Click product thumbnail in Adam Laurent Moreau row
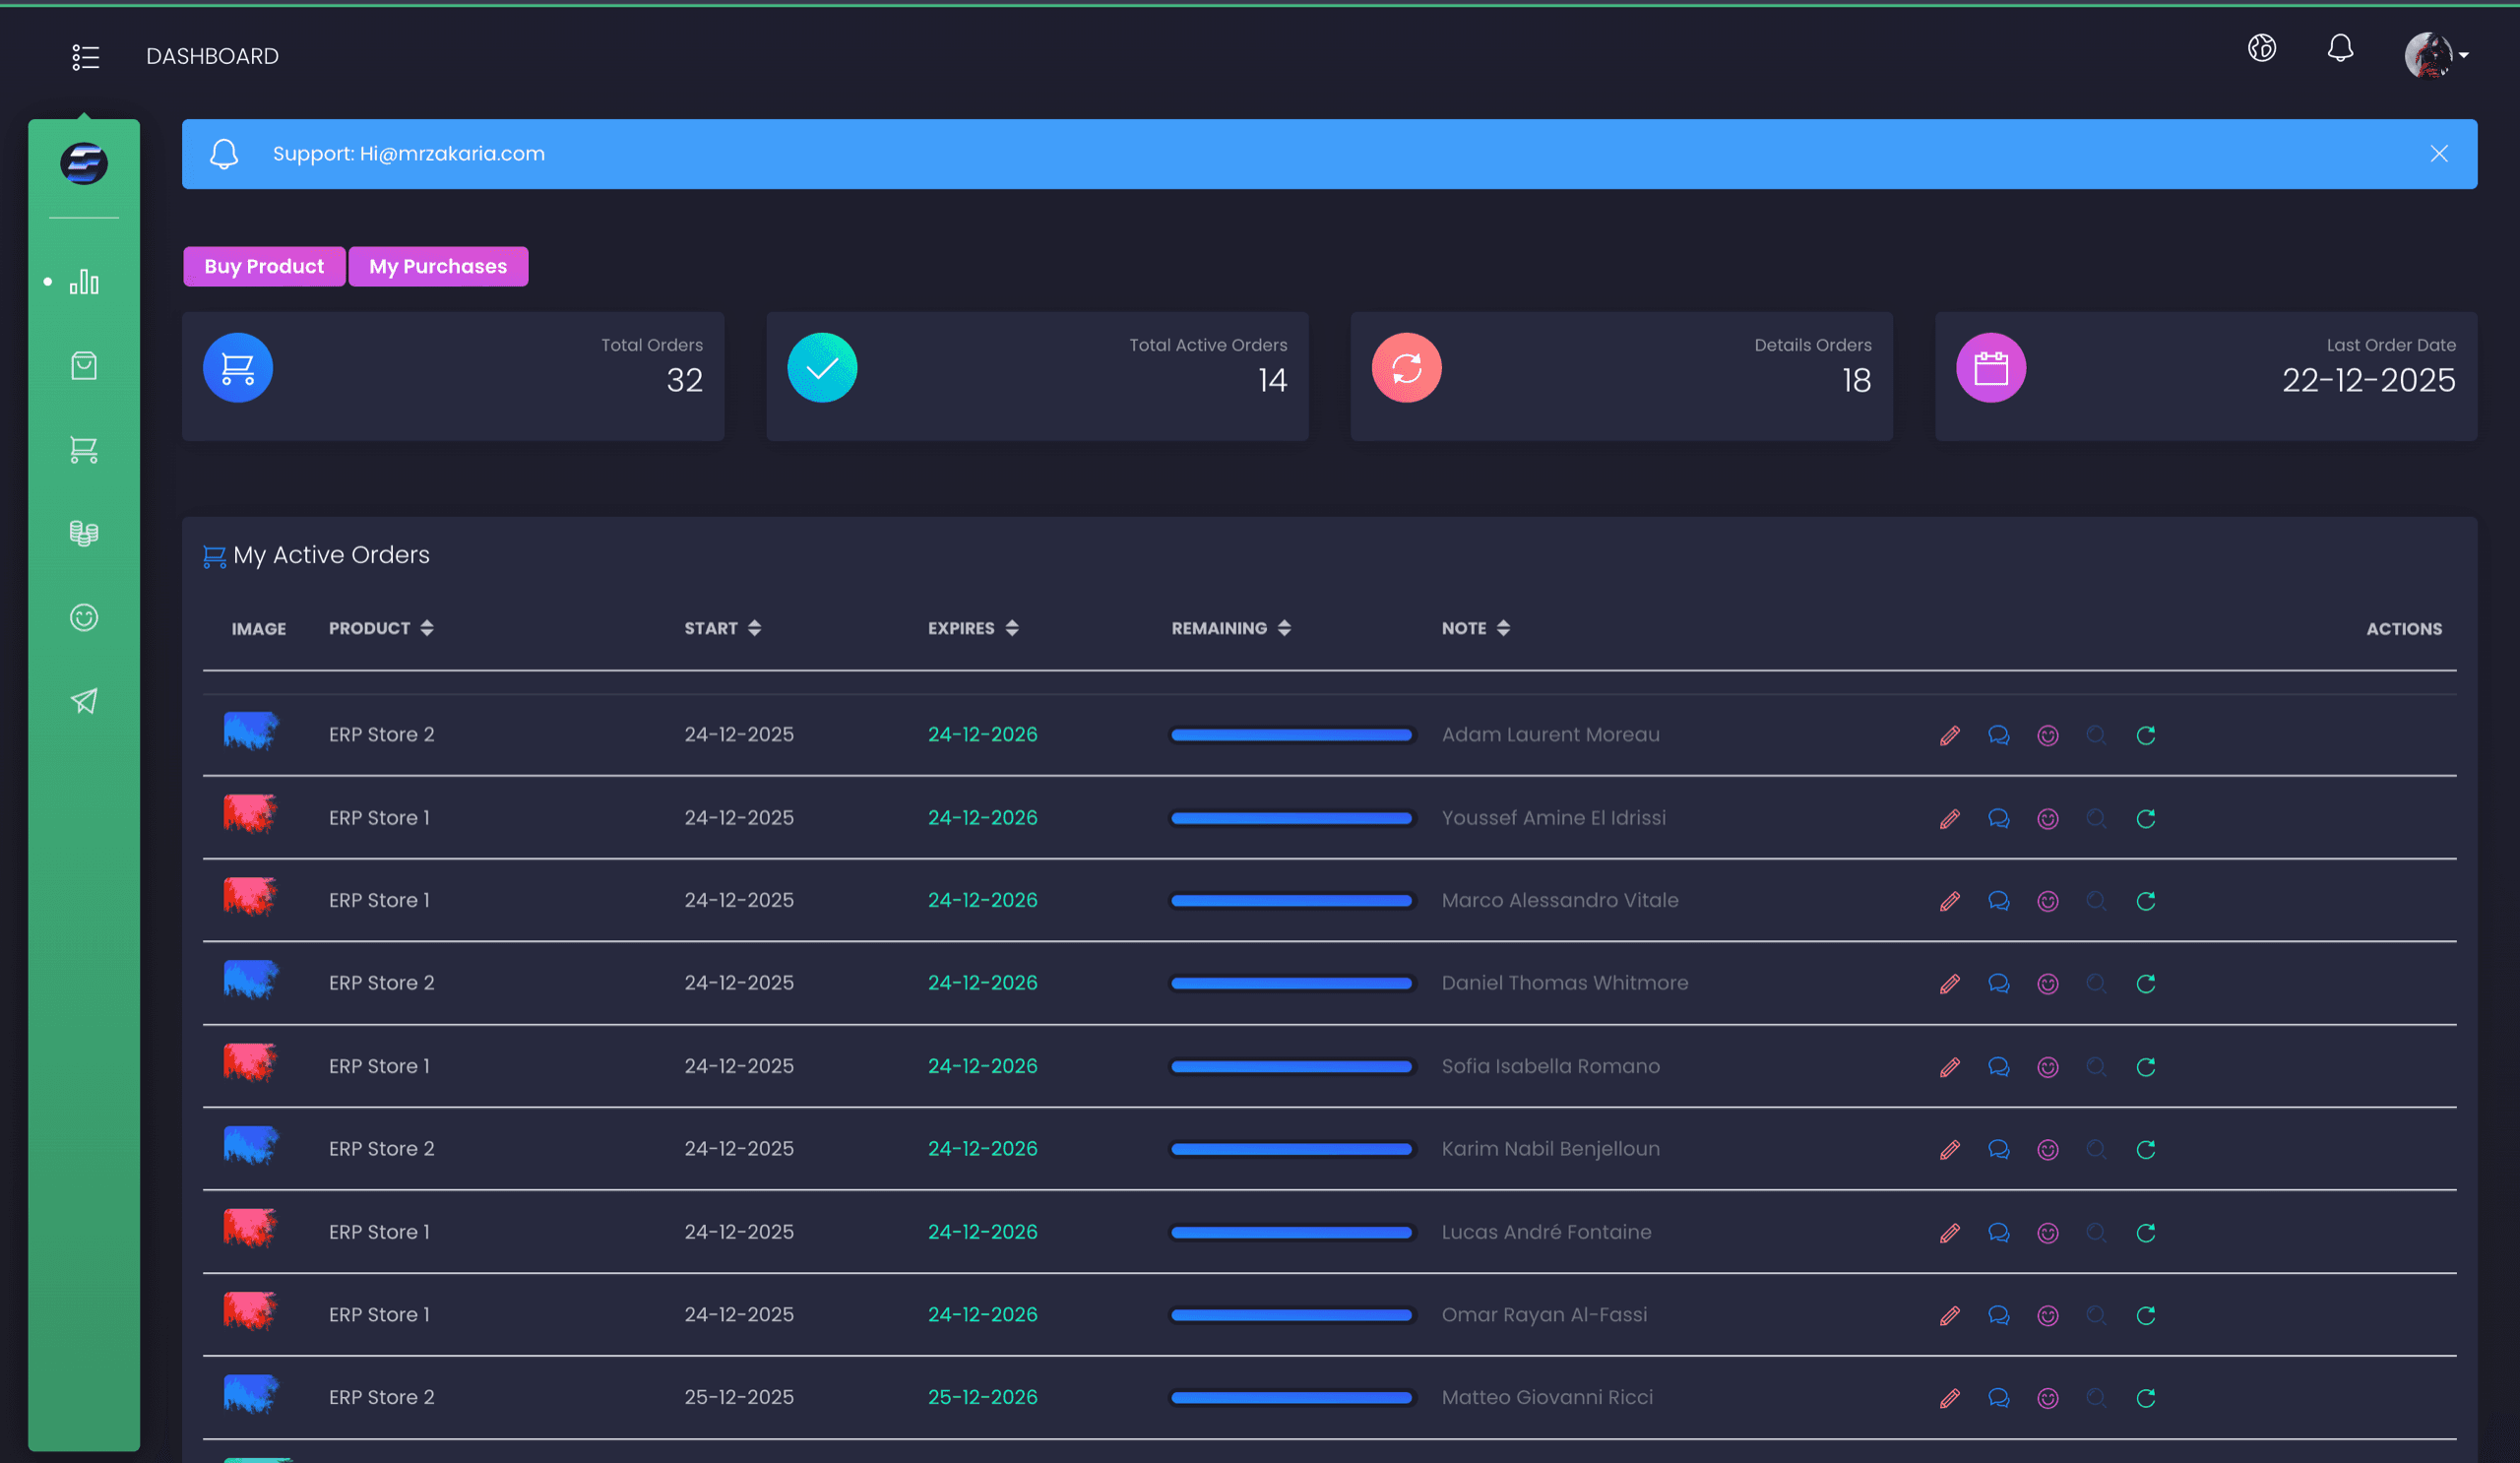This screenshot has width=2520, height=1463. click(251, 731)
